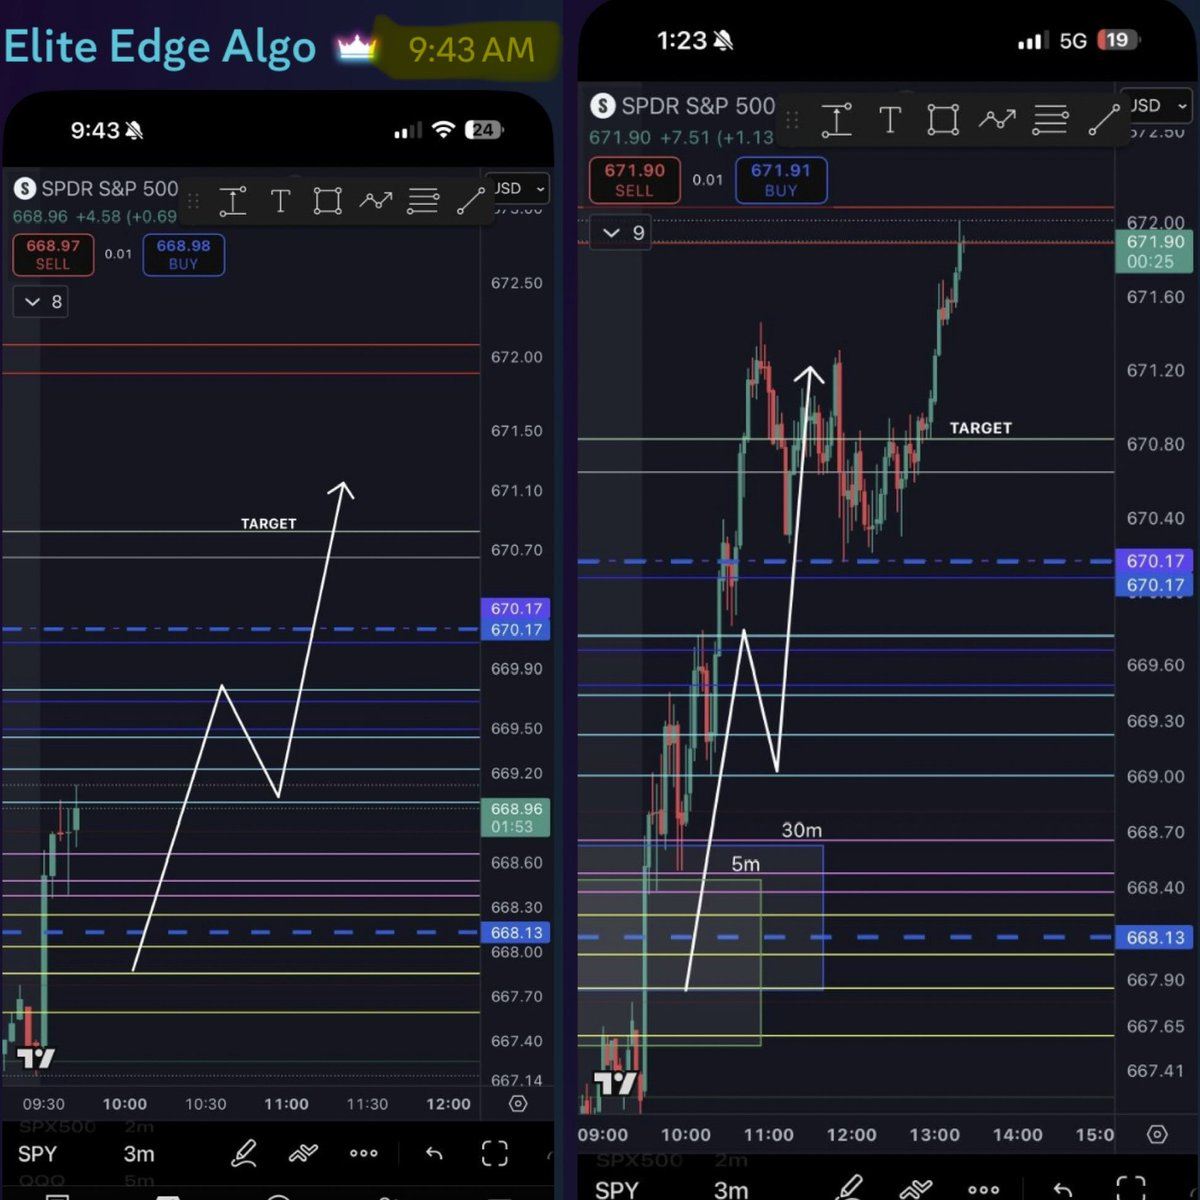Tap Elite Edge Algo title
Screen dimensions: 1200x1200
point(159,46)
